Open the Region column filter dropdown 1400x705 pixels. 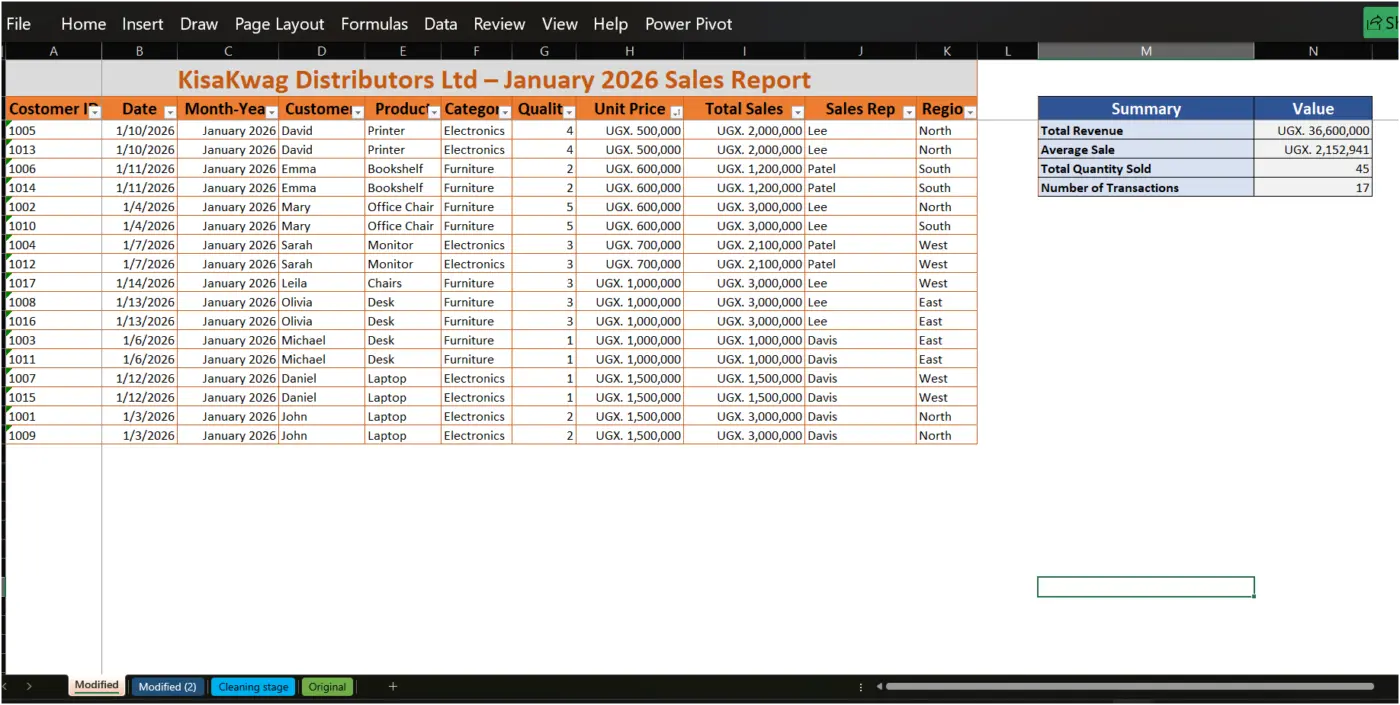(970, 112)
